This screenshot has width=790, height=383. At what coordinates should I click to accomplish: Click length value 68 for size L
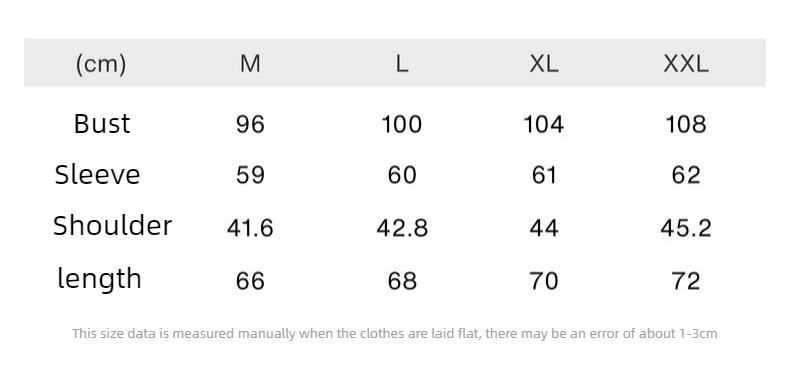[x=402, y=281]
